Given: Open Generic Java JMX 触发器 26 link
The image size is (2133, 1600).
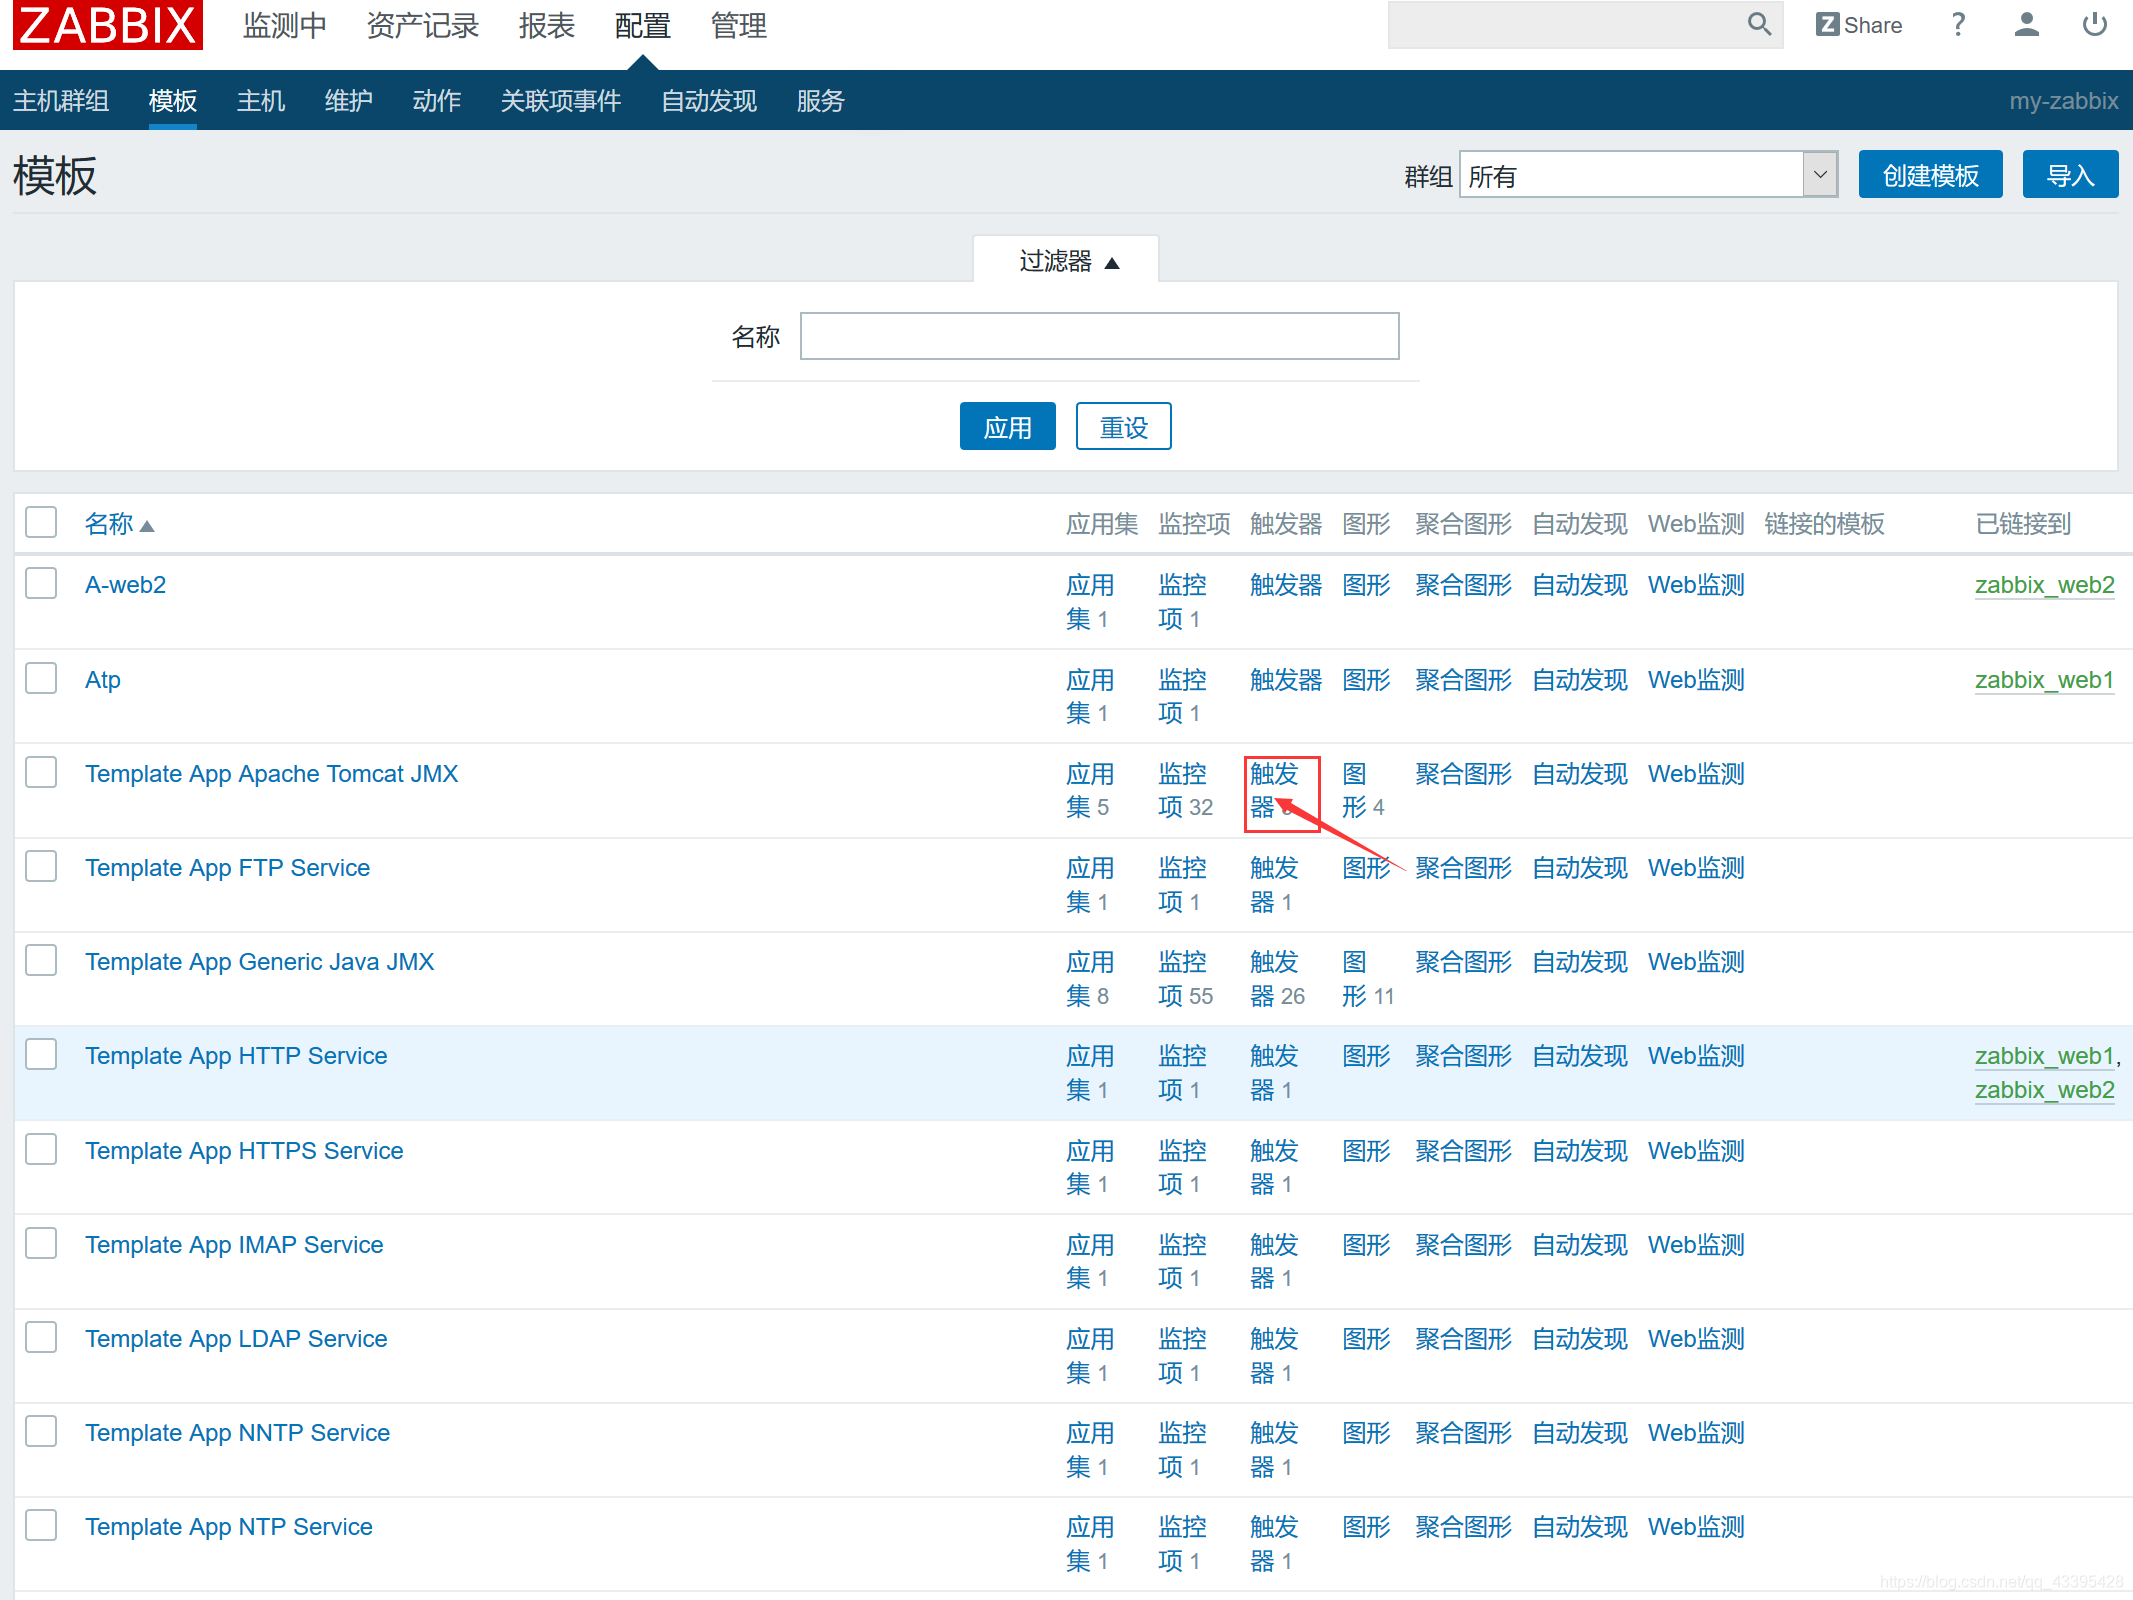Looking at the screenshot, I should coord(1277,979).
